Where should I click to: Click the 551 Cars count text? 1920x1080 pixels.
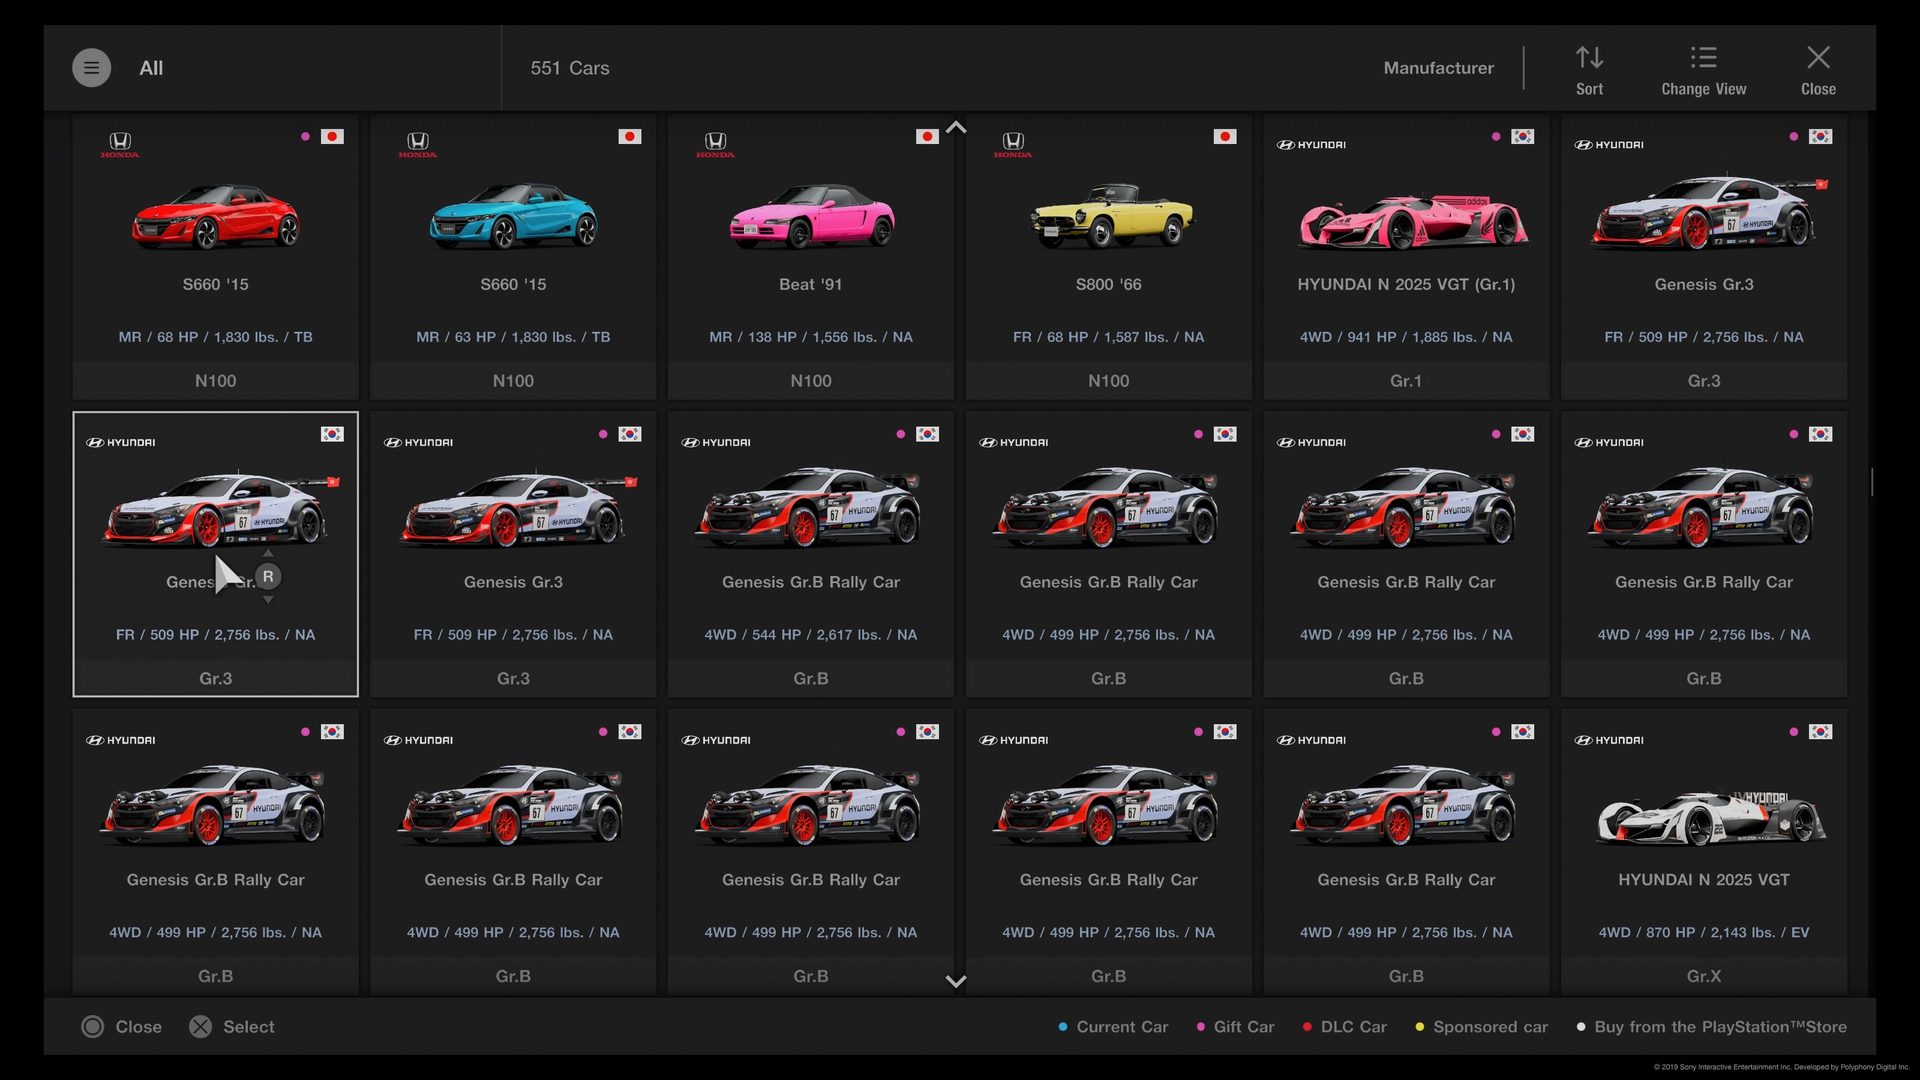[570, 68]
